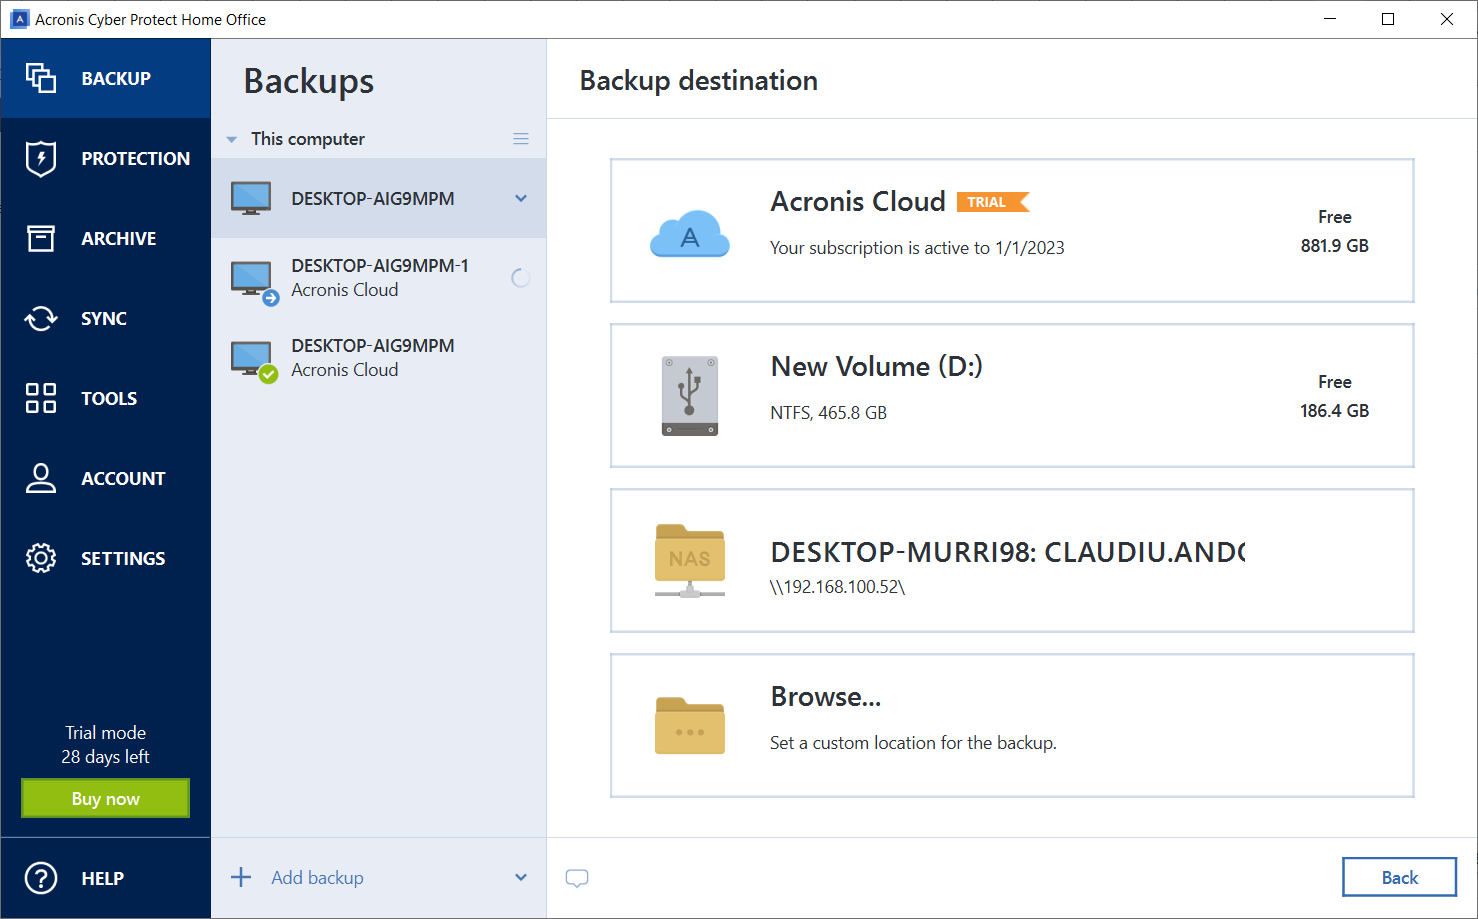The height and width of the screenshot is (919, 1478).
Task: Click the NAS folder icon
Action: click(x=690, y=560)
